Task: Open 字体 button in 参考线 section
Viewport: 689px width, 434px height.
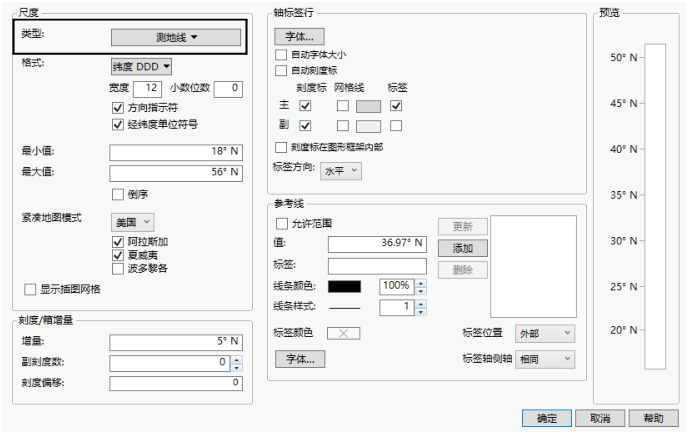Action: click(x=300, y=359)
